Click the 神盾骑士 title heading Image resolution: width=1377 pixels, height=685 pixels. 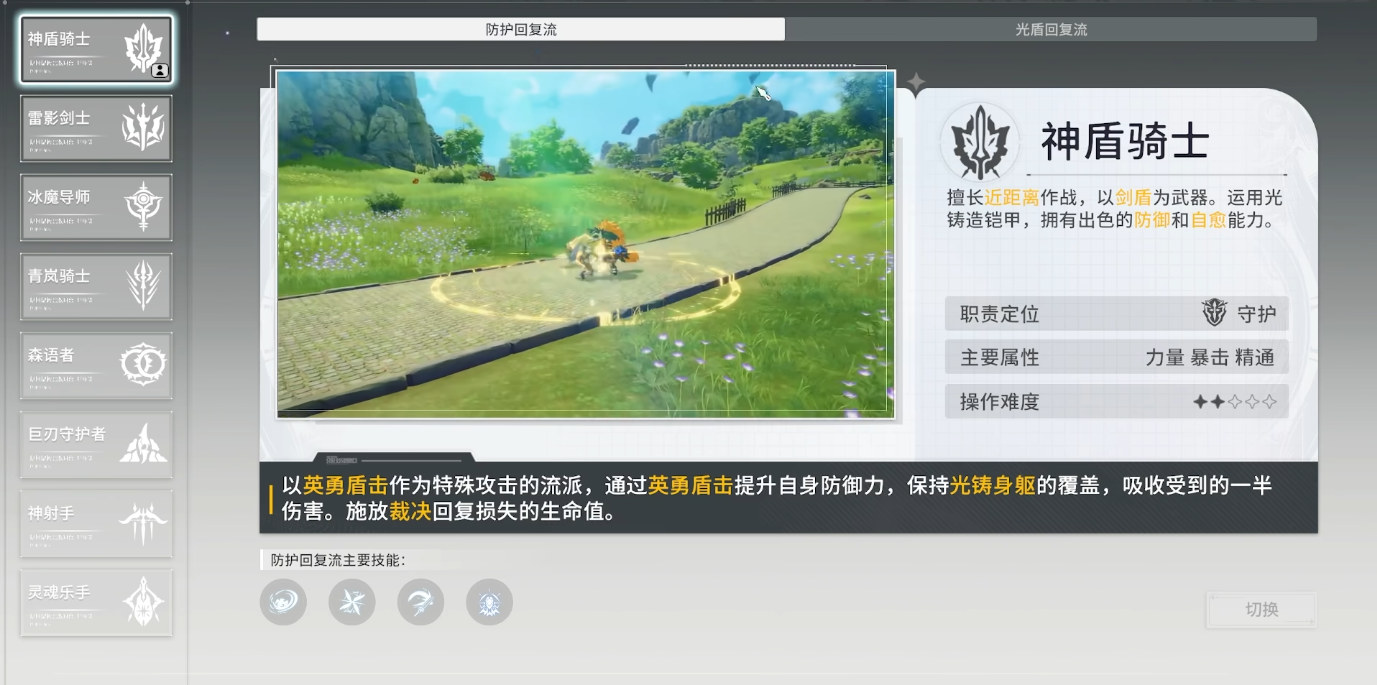pyautogui.click(x=1125, y=143)
